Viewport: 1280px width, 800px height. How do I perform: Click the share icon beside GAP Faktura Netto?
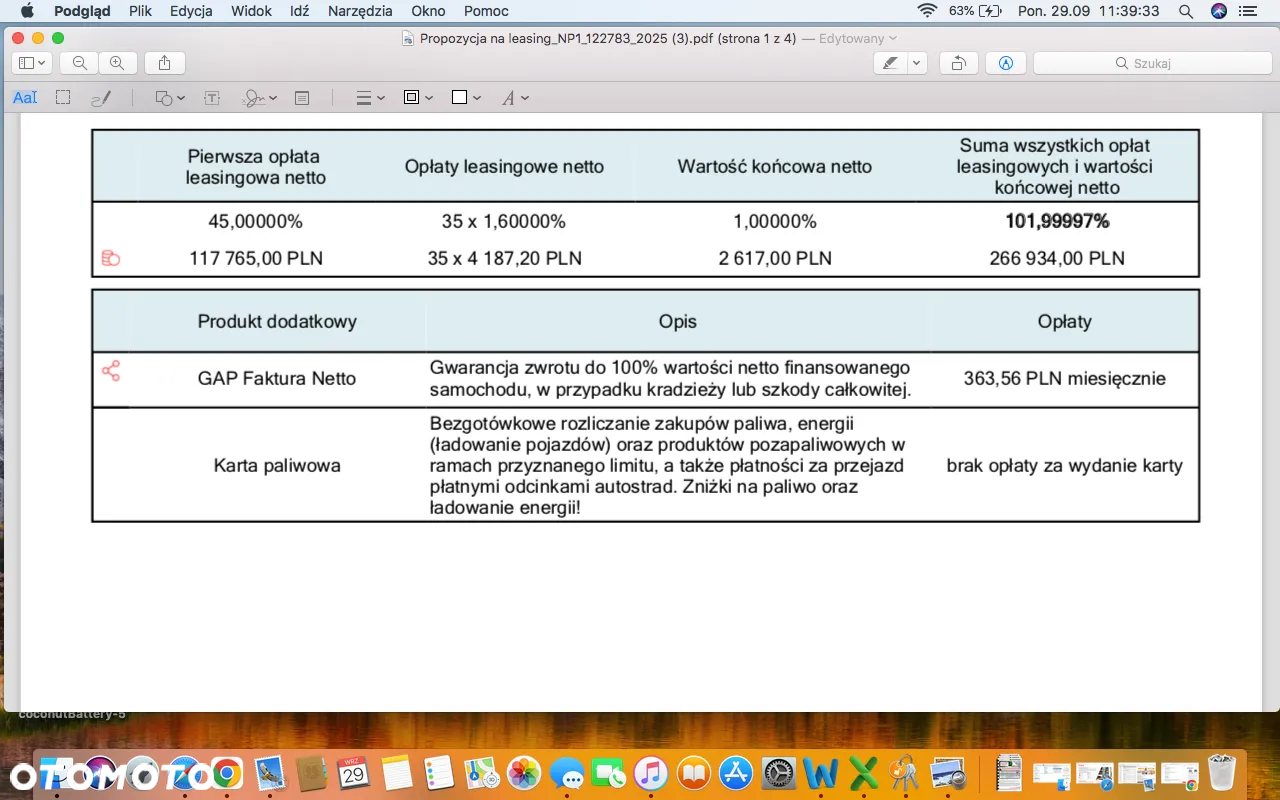click(x=111, y=371)
